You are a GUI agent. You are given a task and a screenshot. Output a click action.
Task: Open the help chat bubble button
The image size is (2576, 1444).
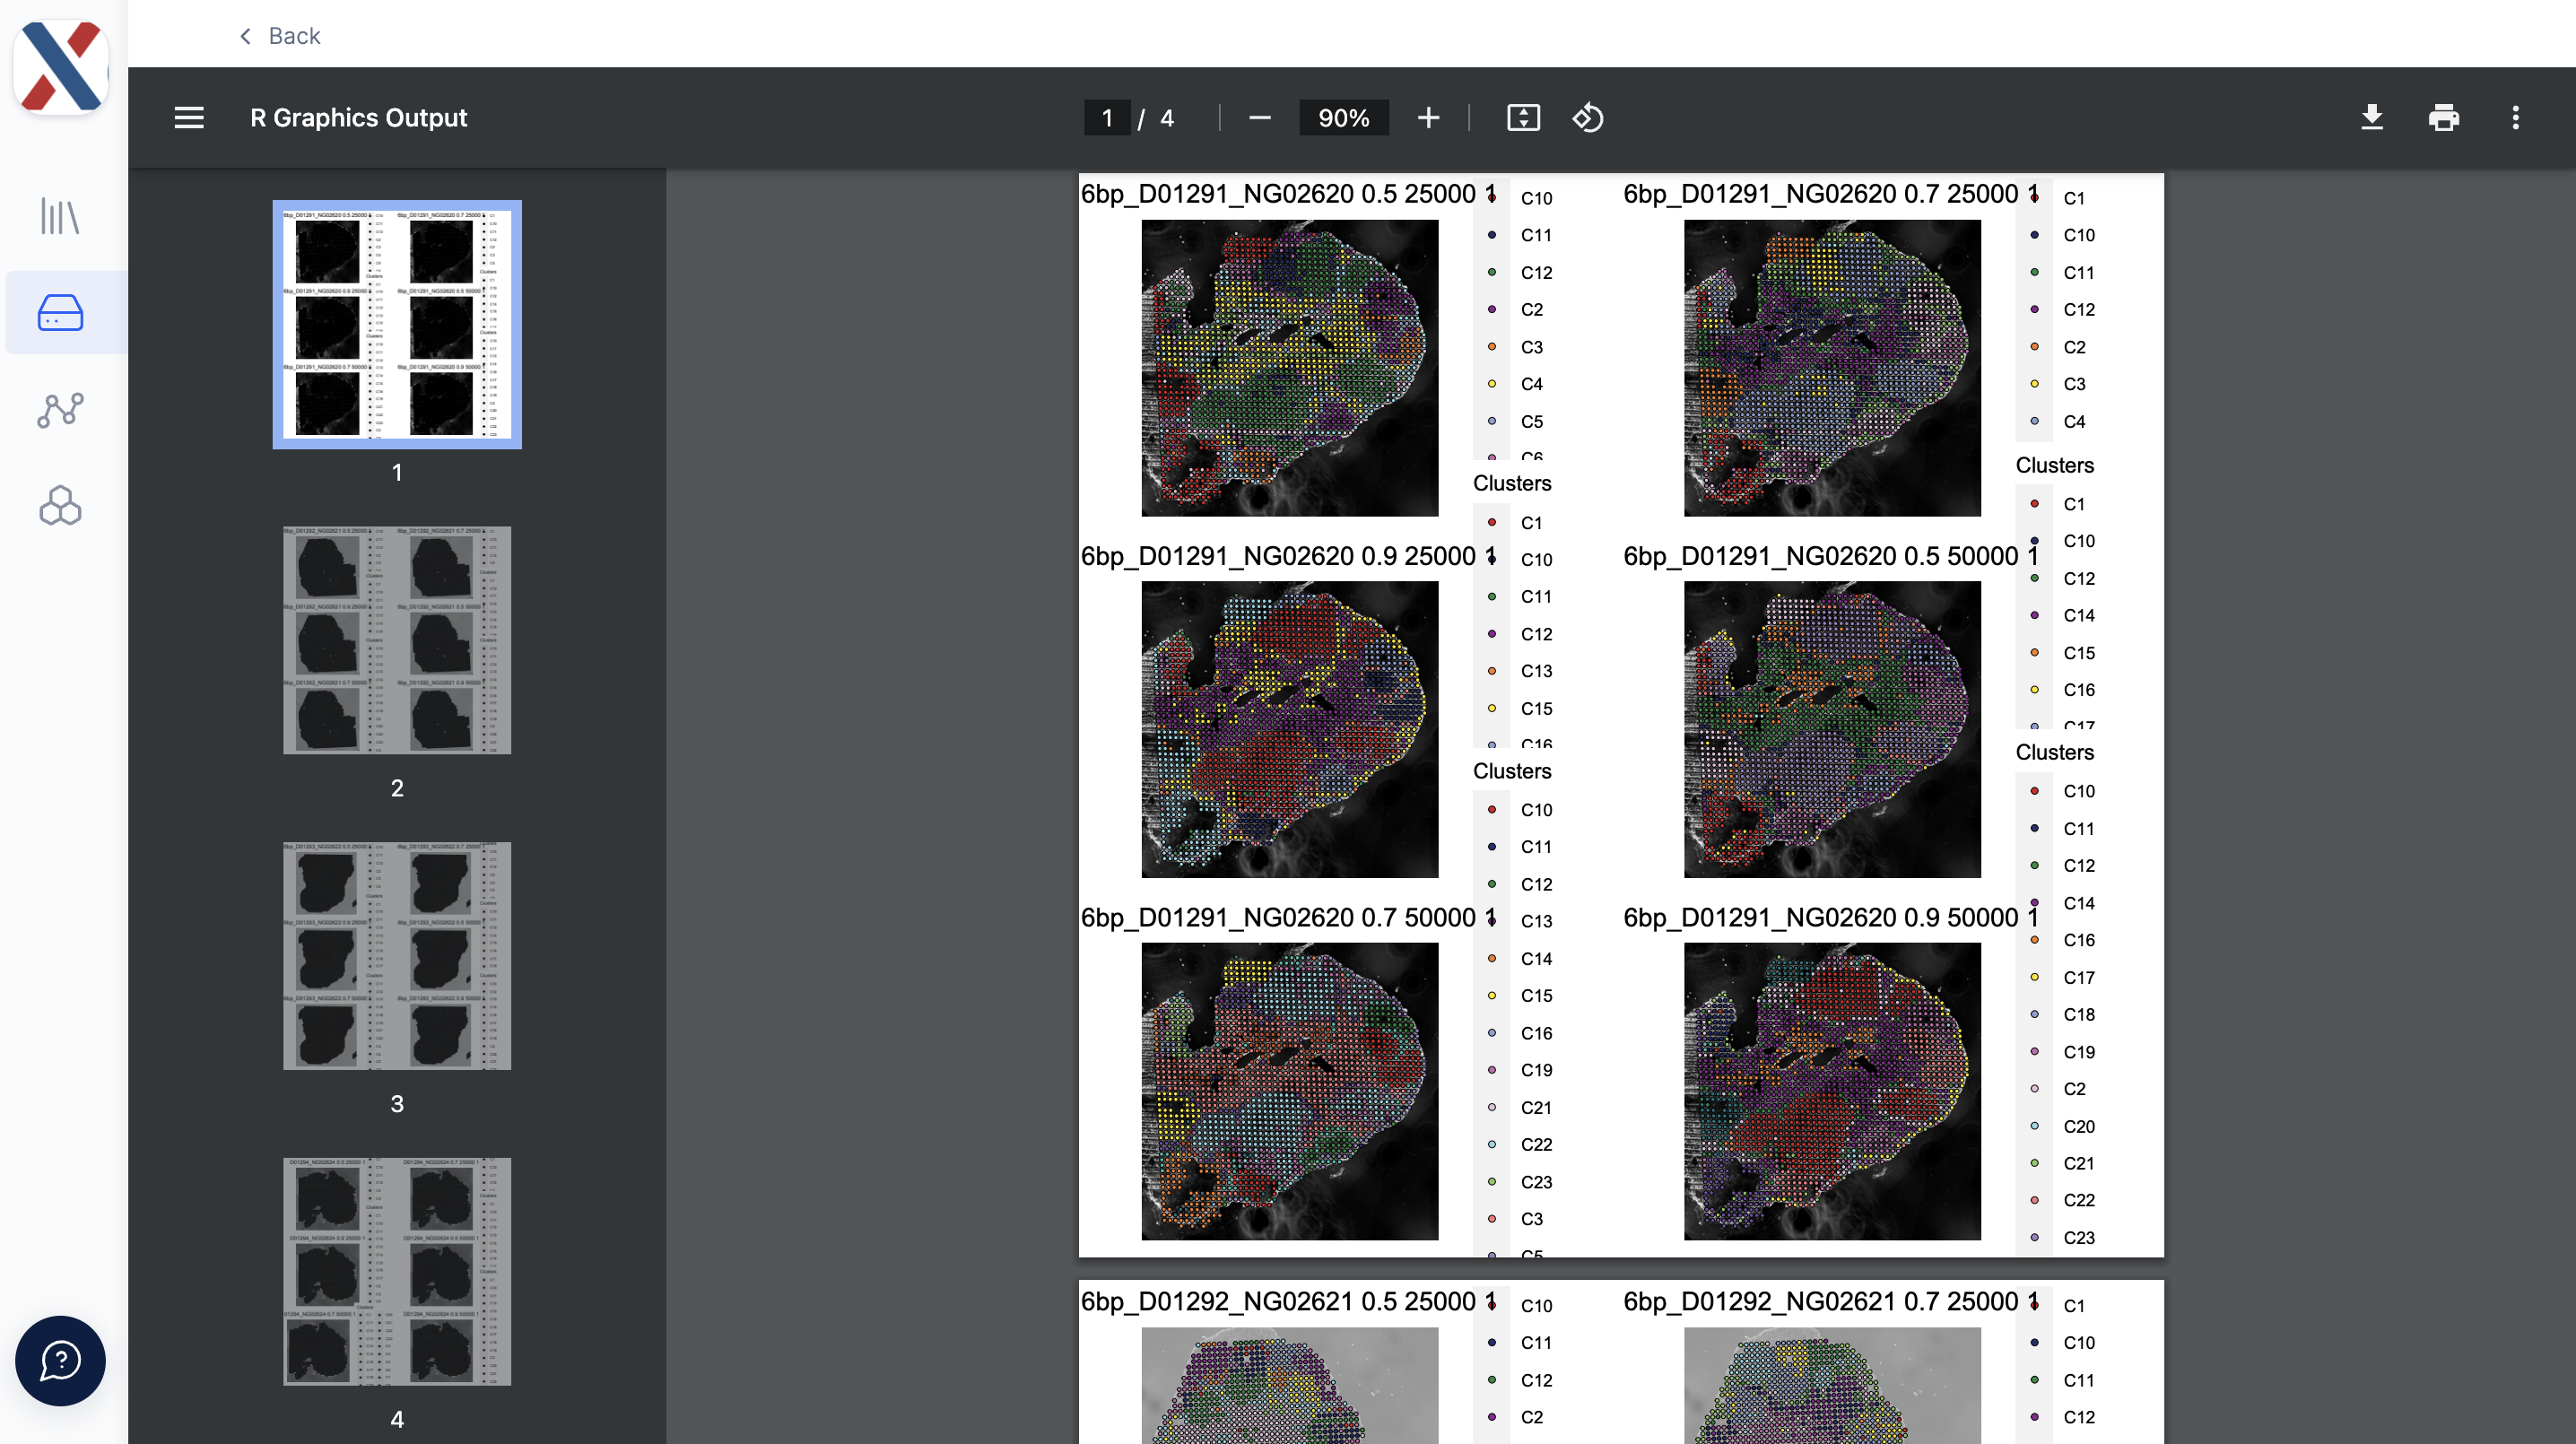60,1360
